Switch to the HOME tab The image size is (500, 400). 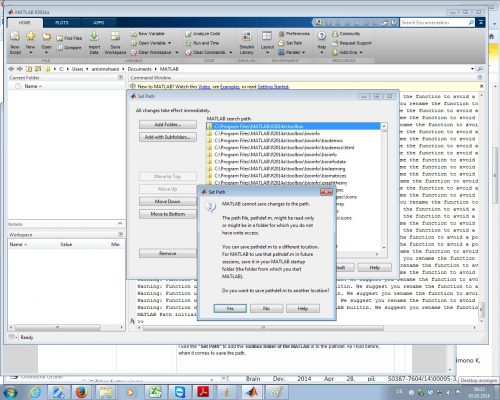pyautogui.click(x=25, y=23)
